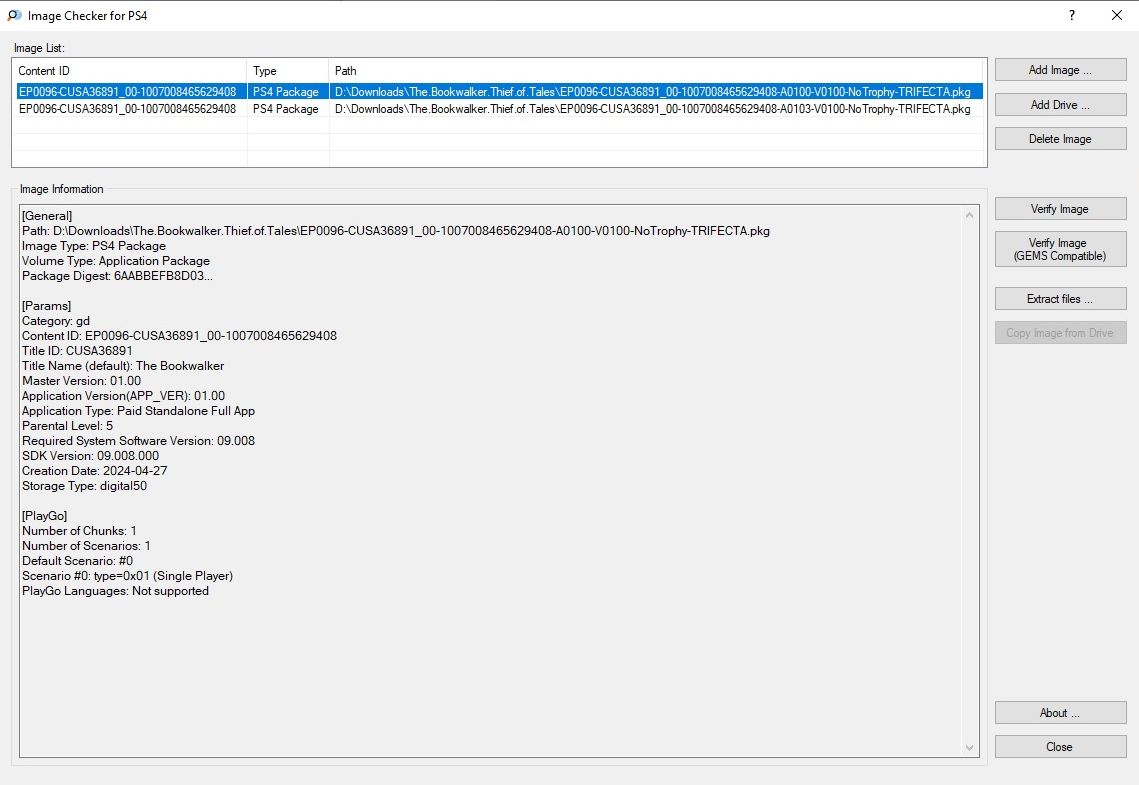The height and width of the screenshot is (785, 1139).
Task: Click the Application Version(APP_VER) line
Action: point(123,396)
